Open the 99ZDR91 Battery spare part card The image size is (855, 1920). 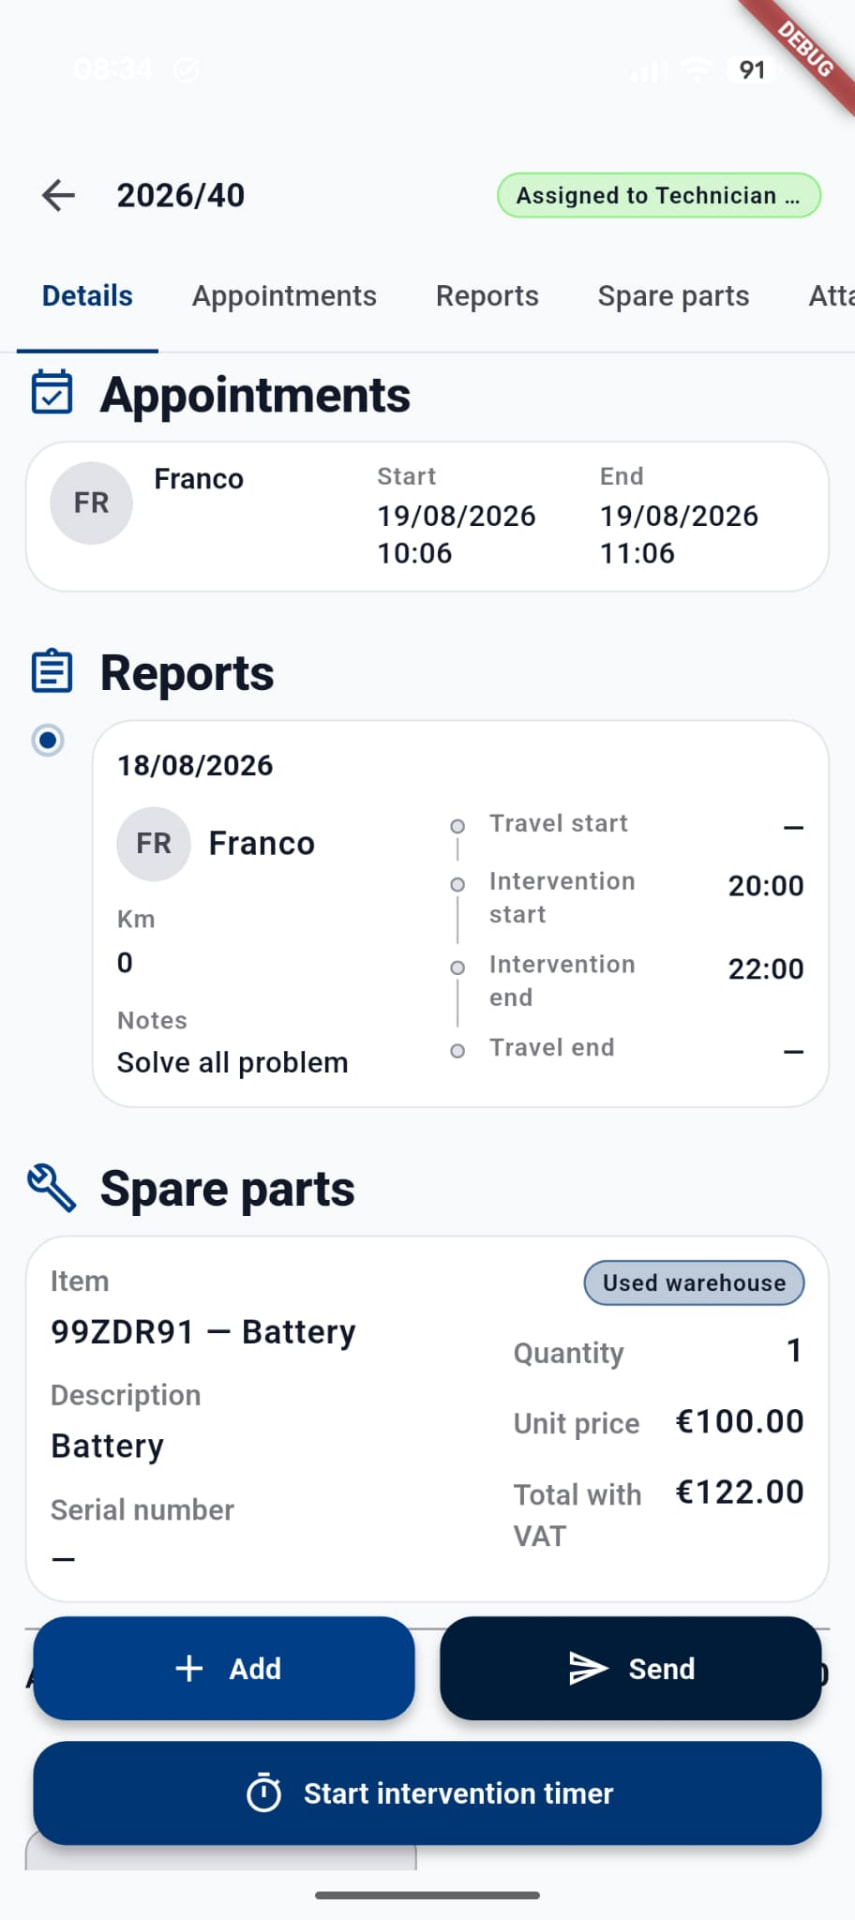coord(427,1419)
